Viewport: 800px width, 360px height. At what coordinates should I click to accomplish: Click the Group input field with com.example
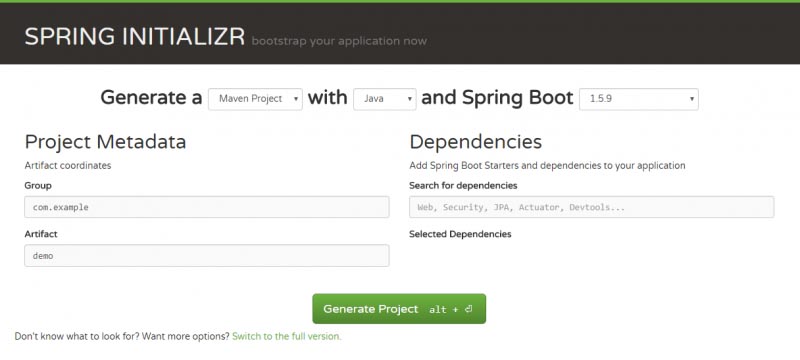[x=207, y=207]
